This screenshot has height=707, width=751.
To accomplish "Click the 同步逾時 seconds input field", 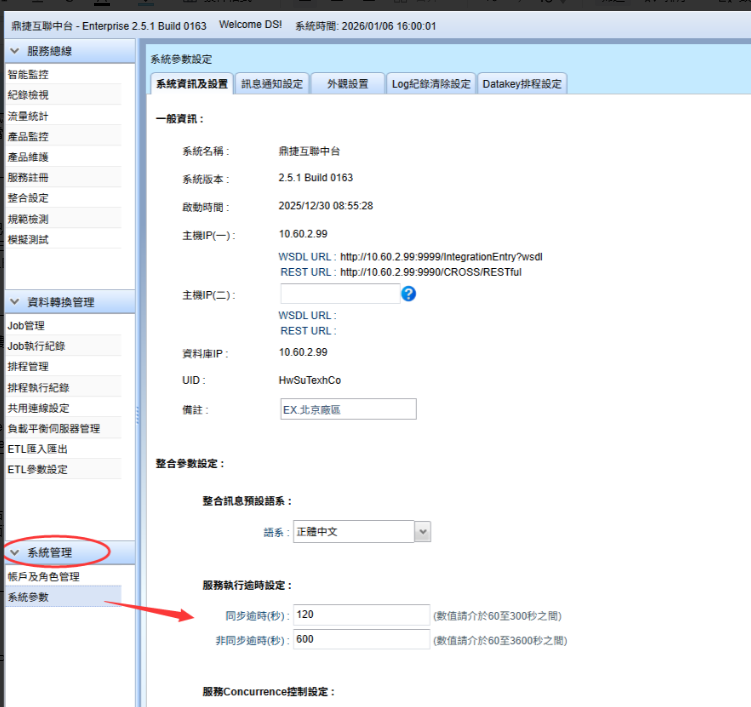I will 362,615.
